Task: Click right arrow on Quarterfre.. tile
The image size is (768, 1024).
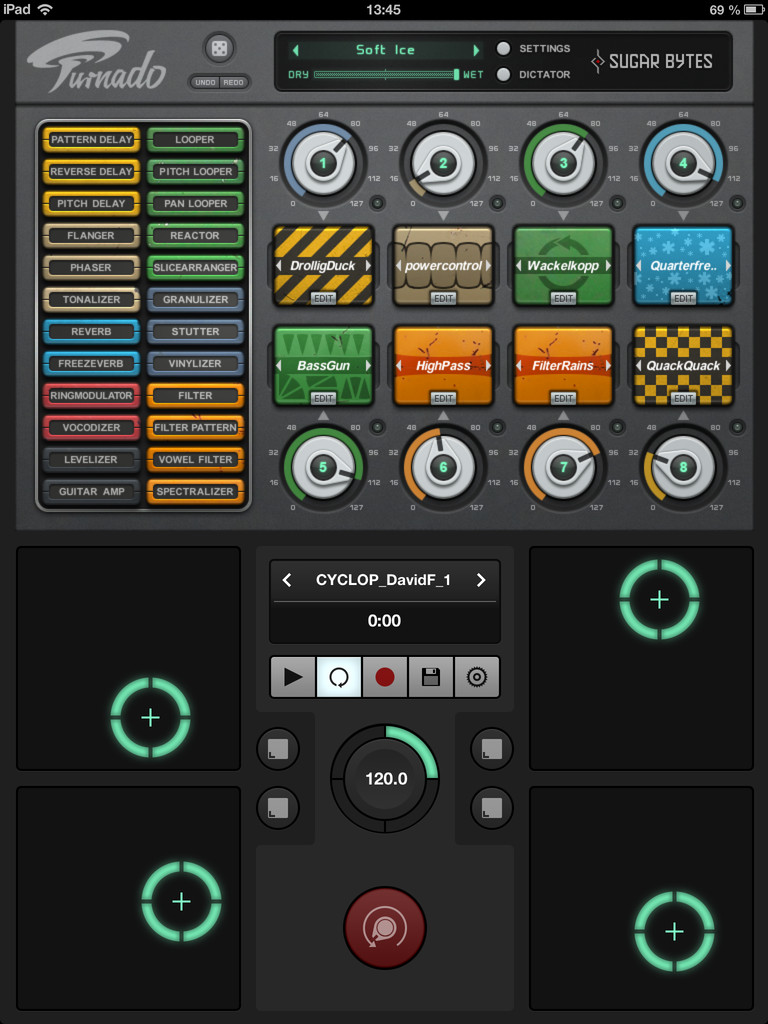Action: point(728,266)
